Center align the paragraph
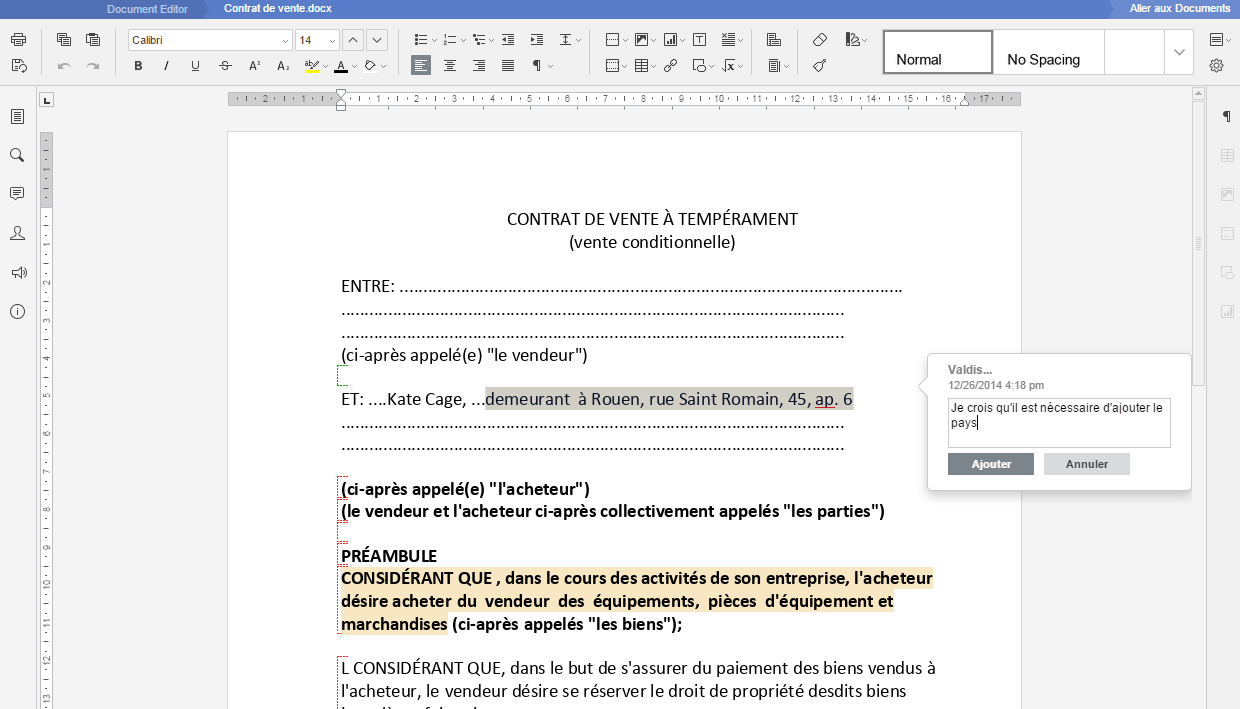 [x=450, y=66]
